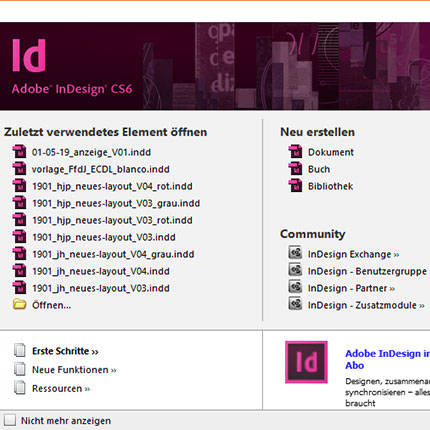
Task: Click the page icon beside Erste Schritte
Action: click(x=20, y=350)
